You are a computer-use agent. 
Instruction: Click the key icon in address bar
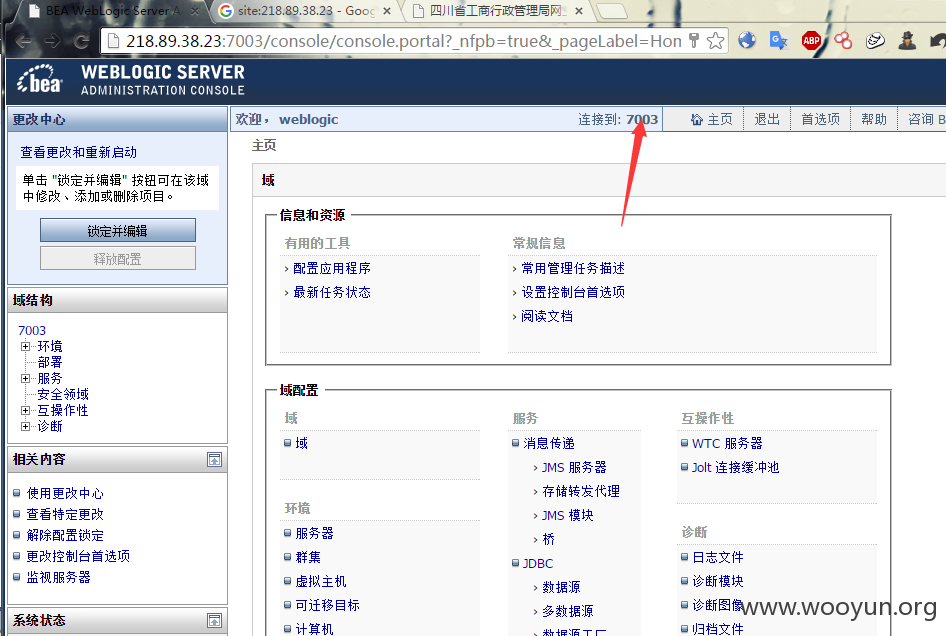694,41
